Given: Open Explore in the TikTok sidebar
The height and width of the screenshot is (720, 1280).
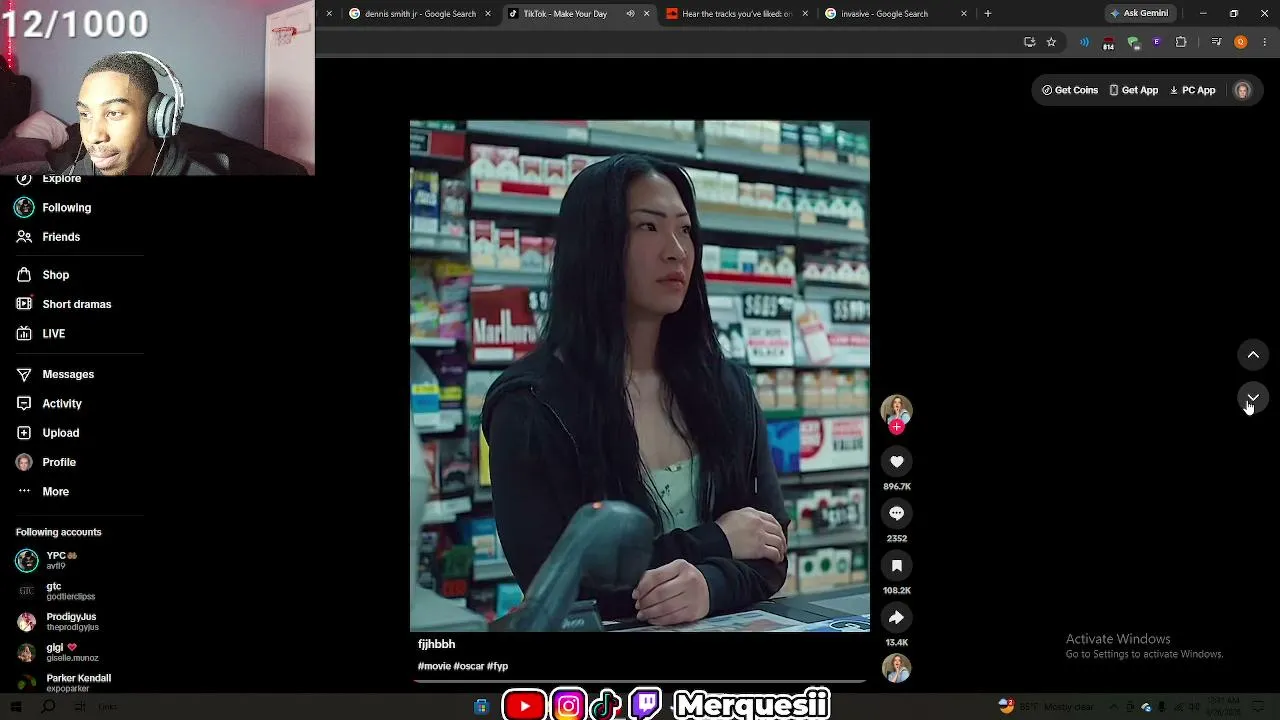Looking at the screenshot, I should pyautogui.click(x=48, y=178).
